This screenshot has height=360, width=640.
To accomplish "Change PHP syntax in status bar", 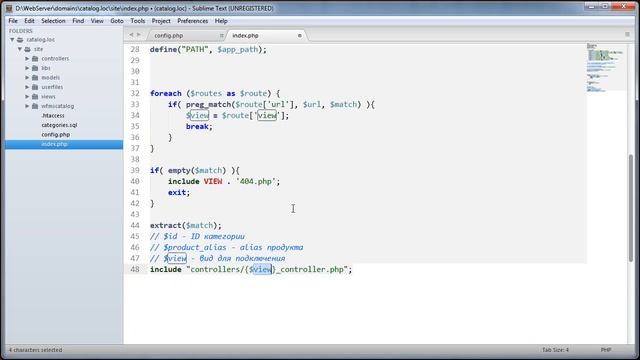I will [606, 350].
